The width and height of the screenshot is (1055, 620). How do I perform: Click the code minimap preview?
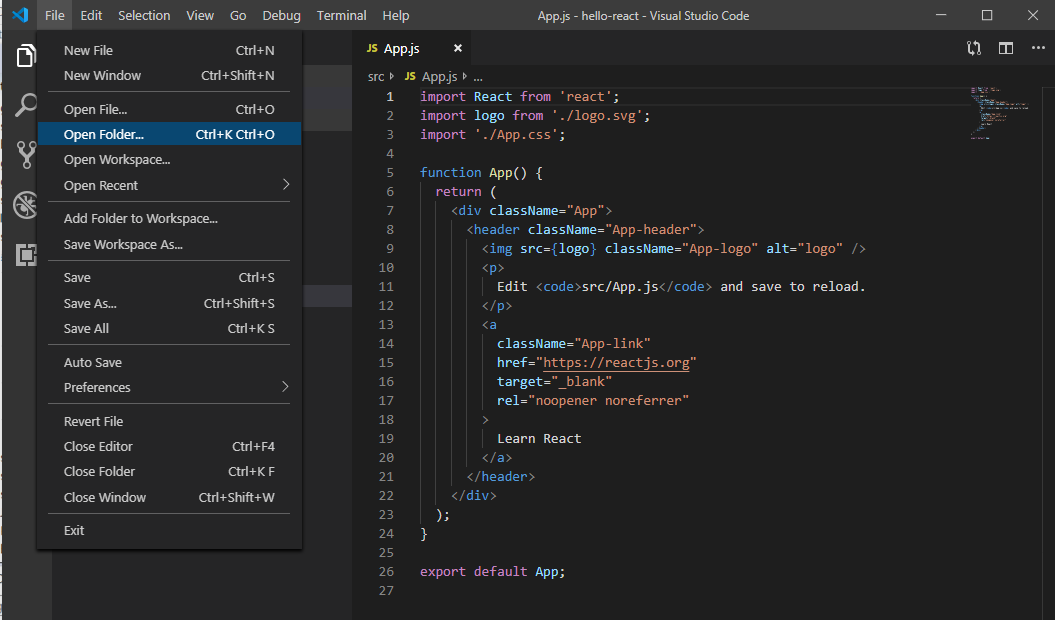pos(999,112)
